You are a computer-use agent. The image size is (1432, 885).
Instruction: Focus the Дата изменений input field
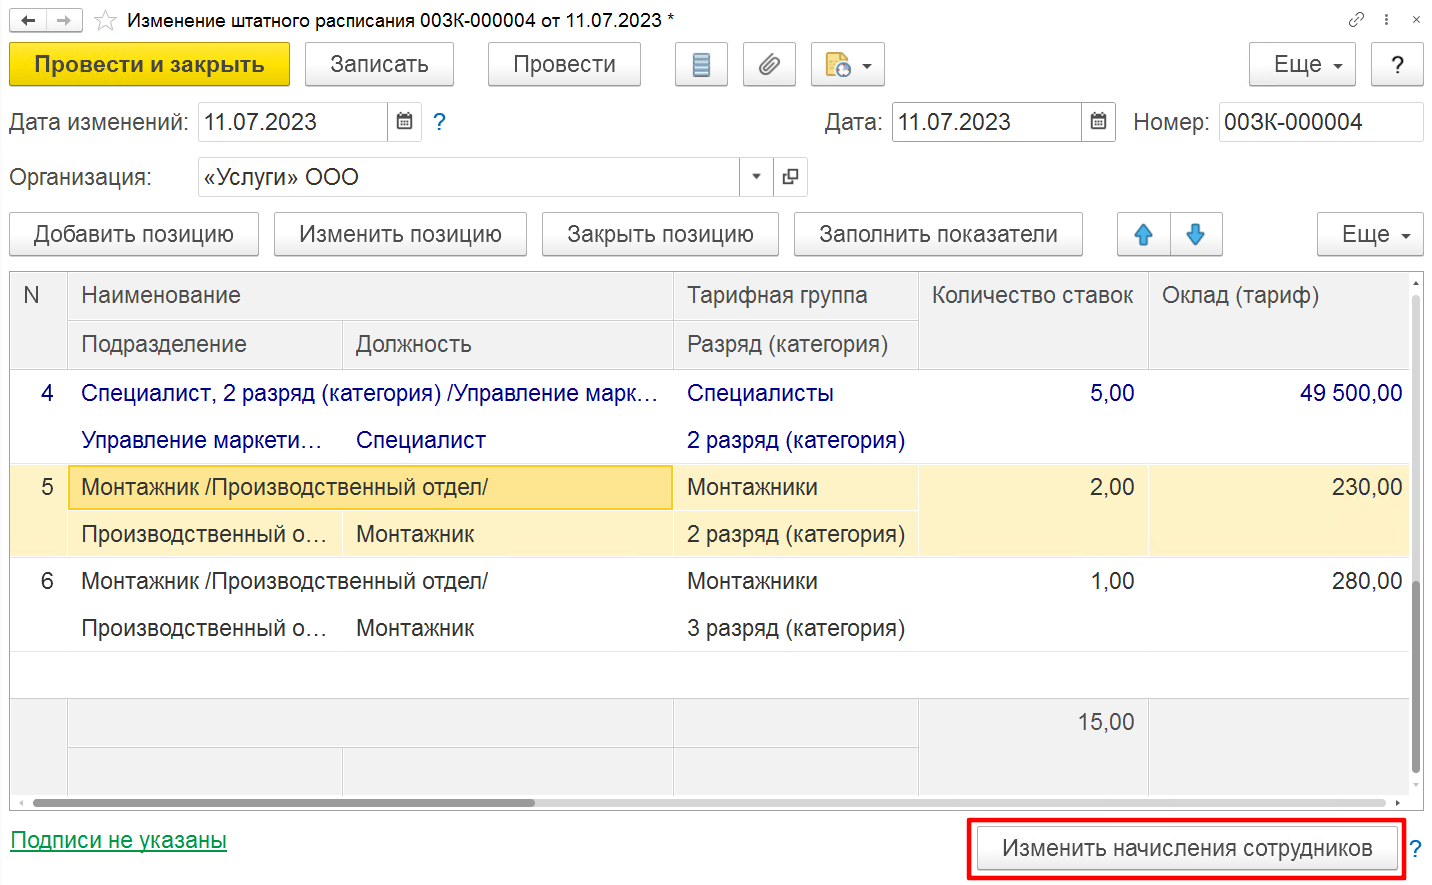[x=293, y=122]
